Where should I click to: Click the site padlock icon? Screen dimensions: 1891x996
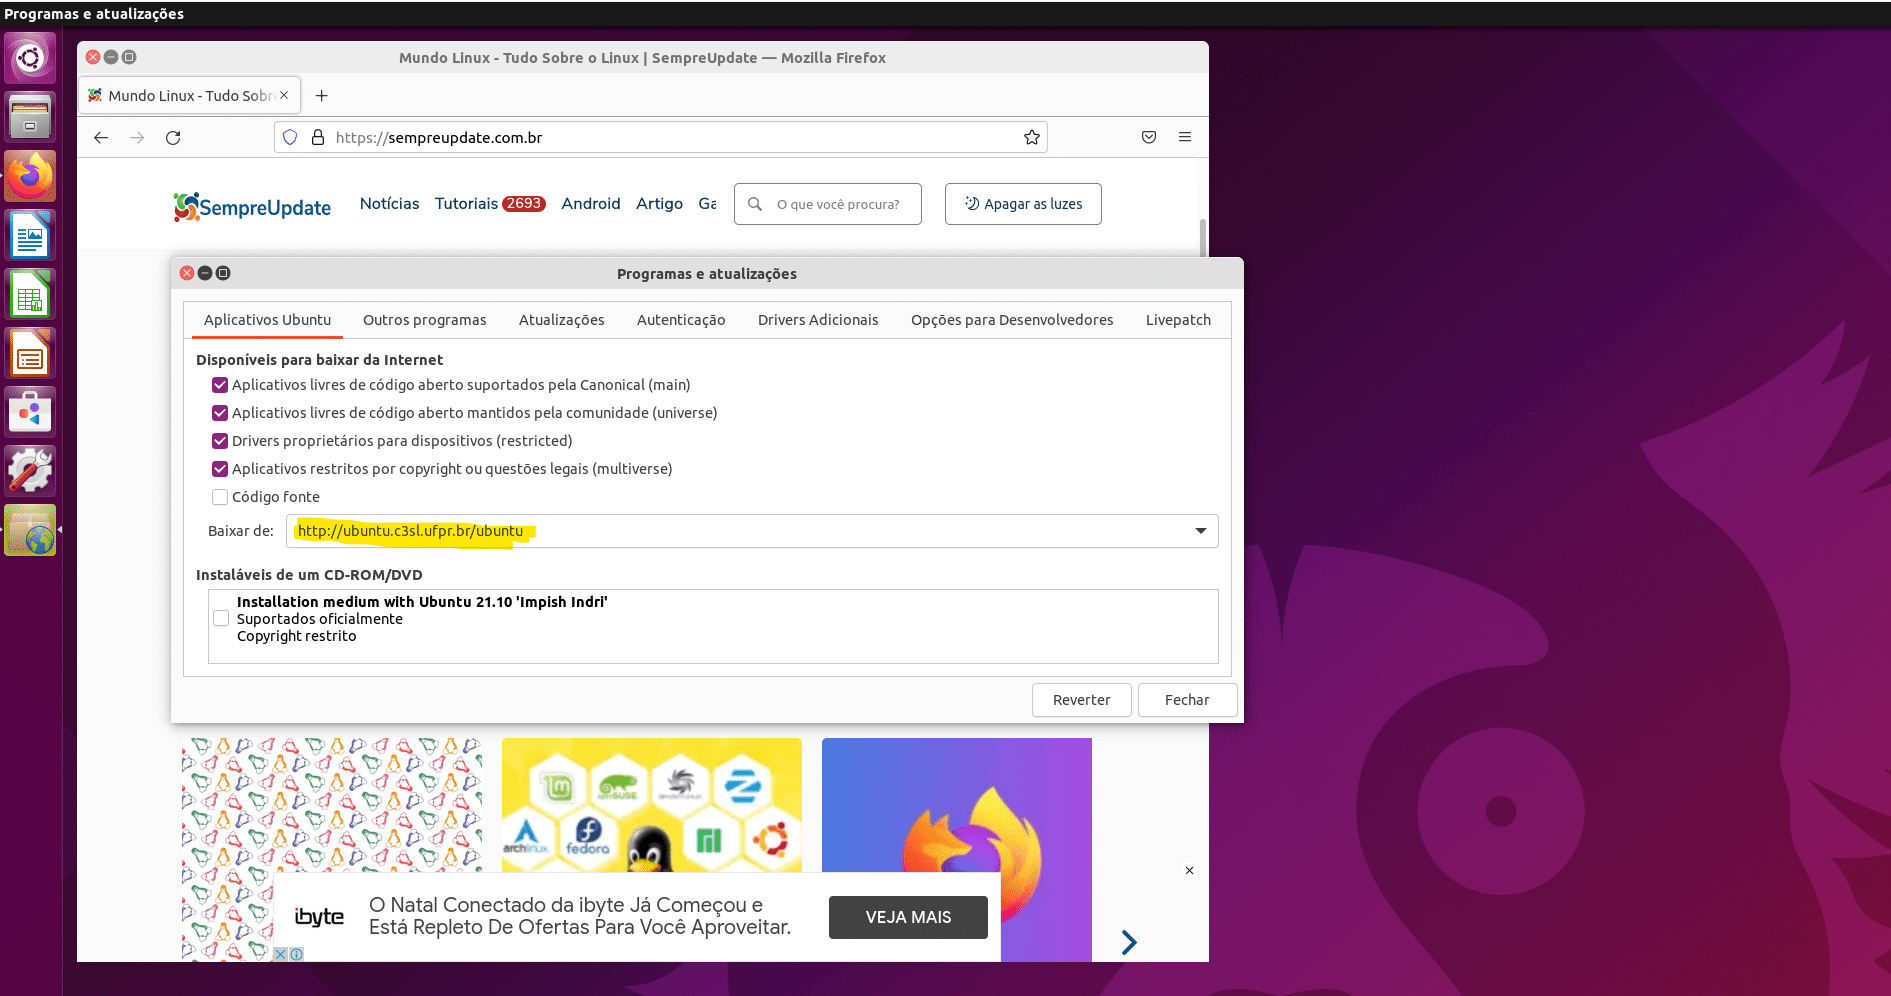tap(318, 138)
